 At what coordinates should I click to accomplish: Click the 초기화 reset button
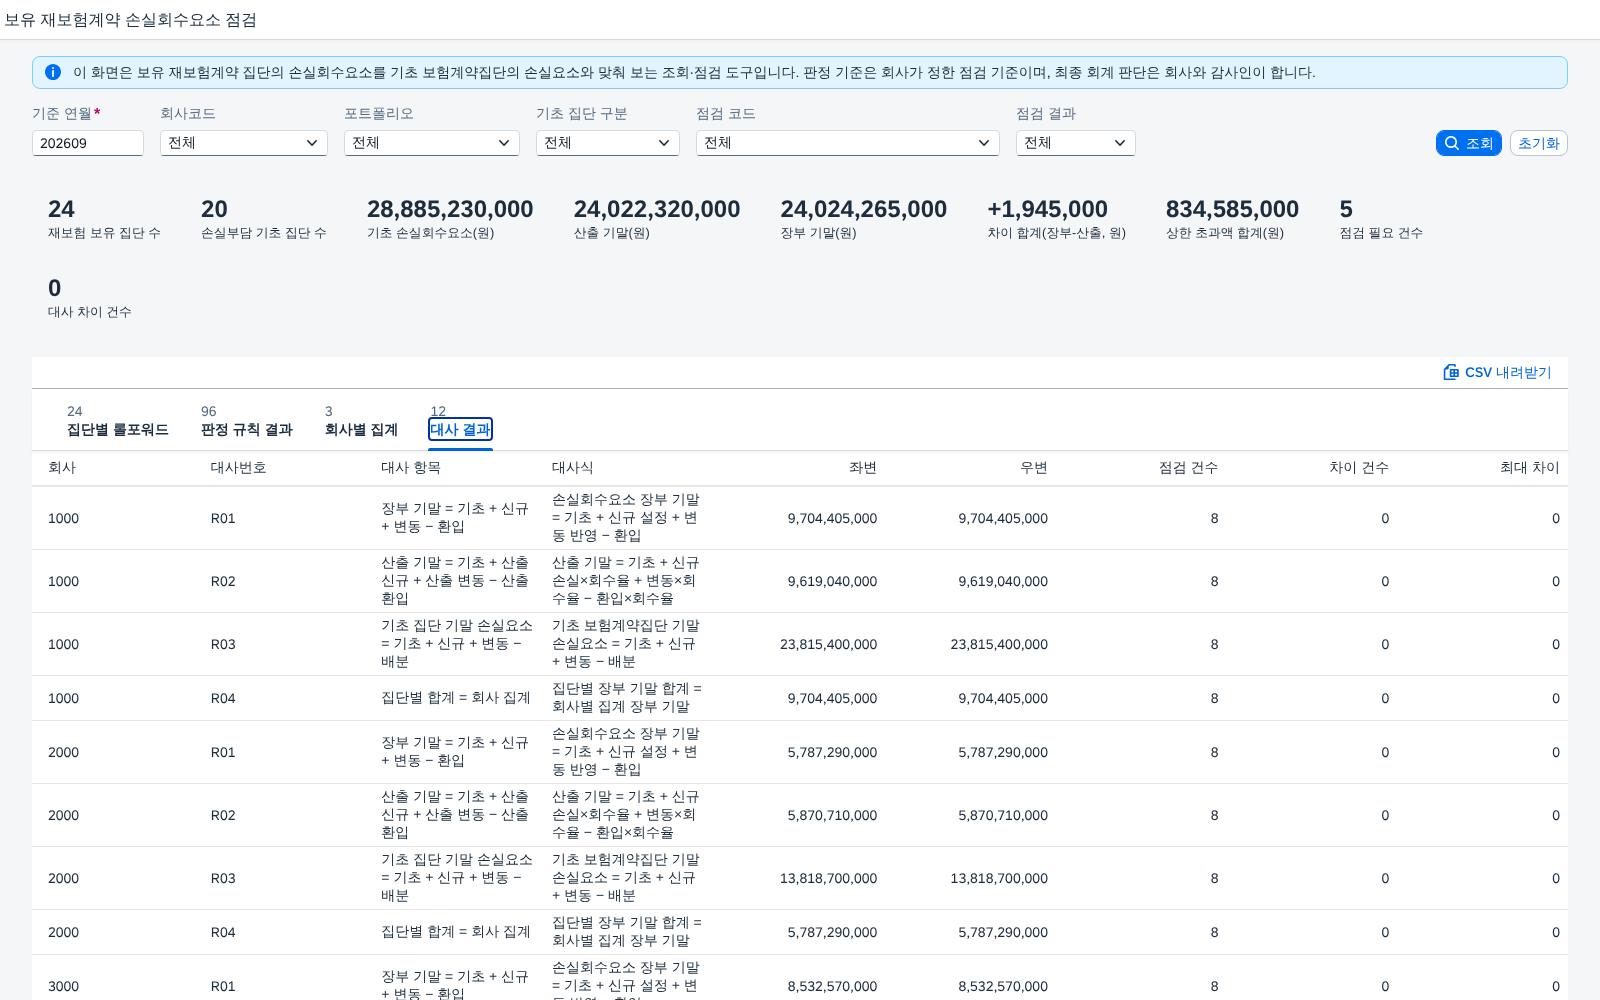(x=1538, y=143)
